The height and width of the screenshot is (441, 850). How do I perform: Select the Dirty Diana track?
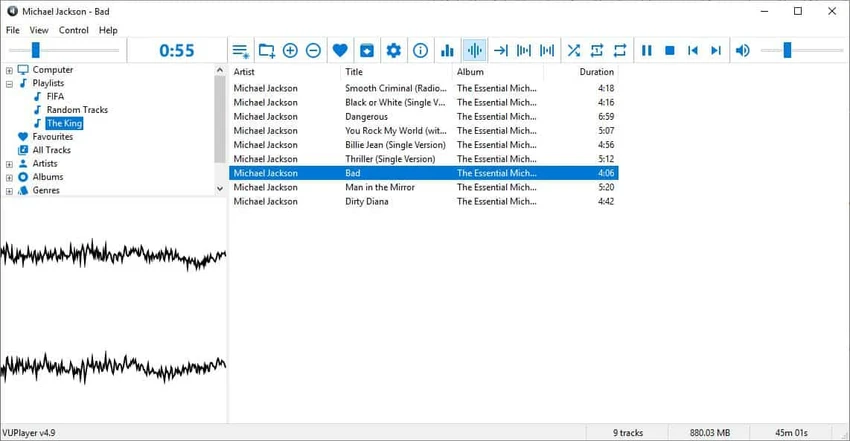tap(424, 201)
